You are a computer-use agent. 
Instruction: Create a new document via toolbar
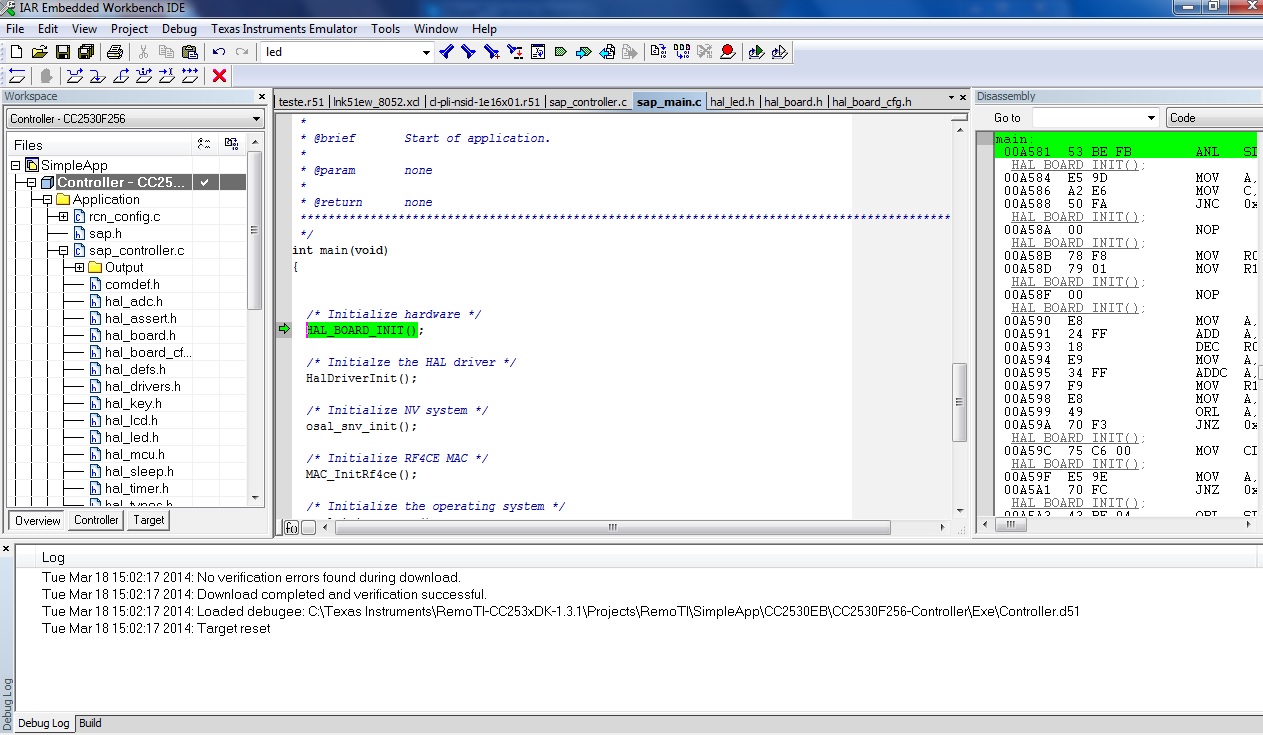pyautogui.click(x=16, y=52)
